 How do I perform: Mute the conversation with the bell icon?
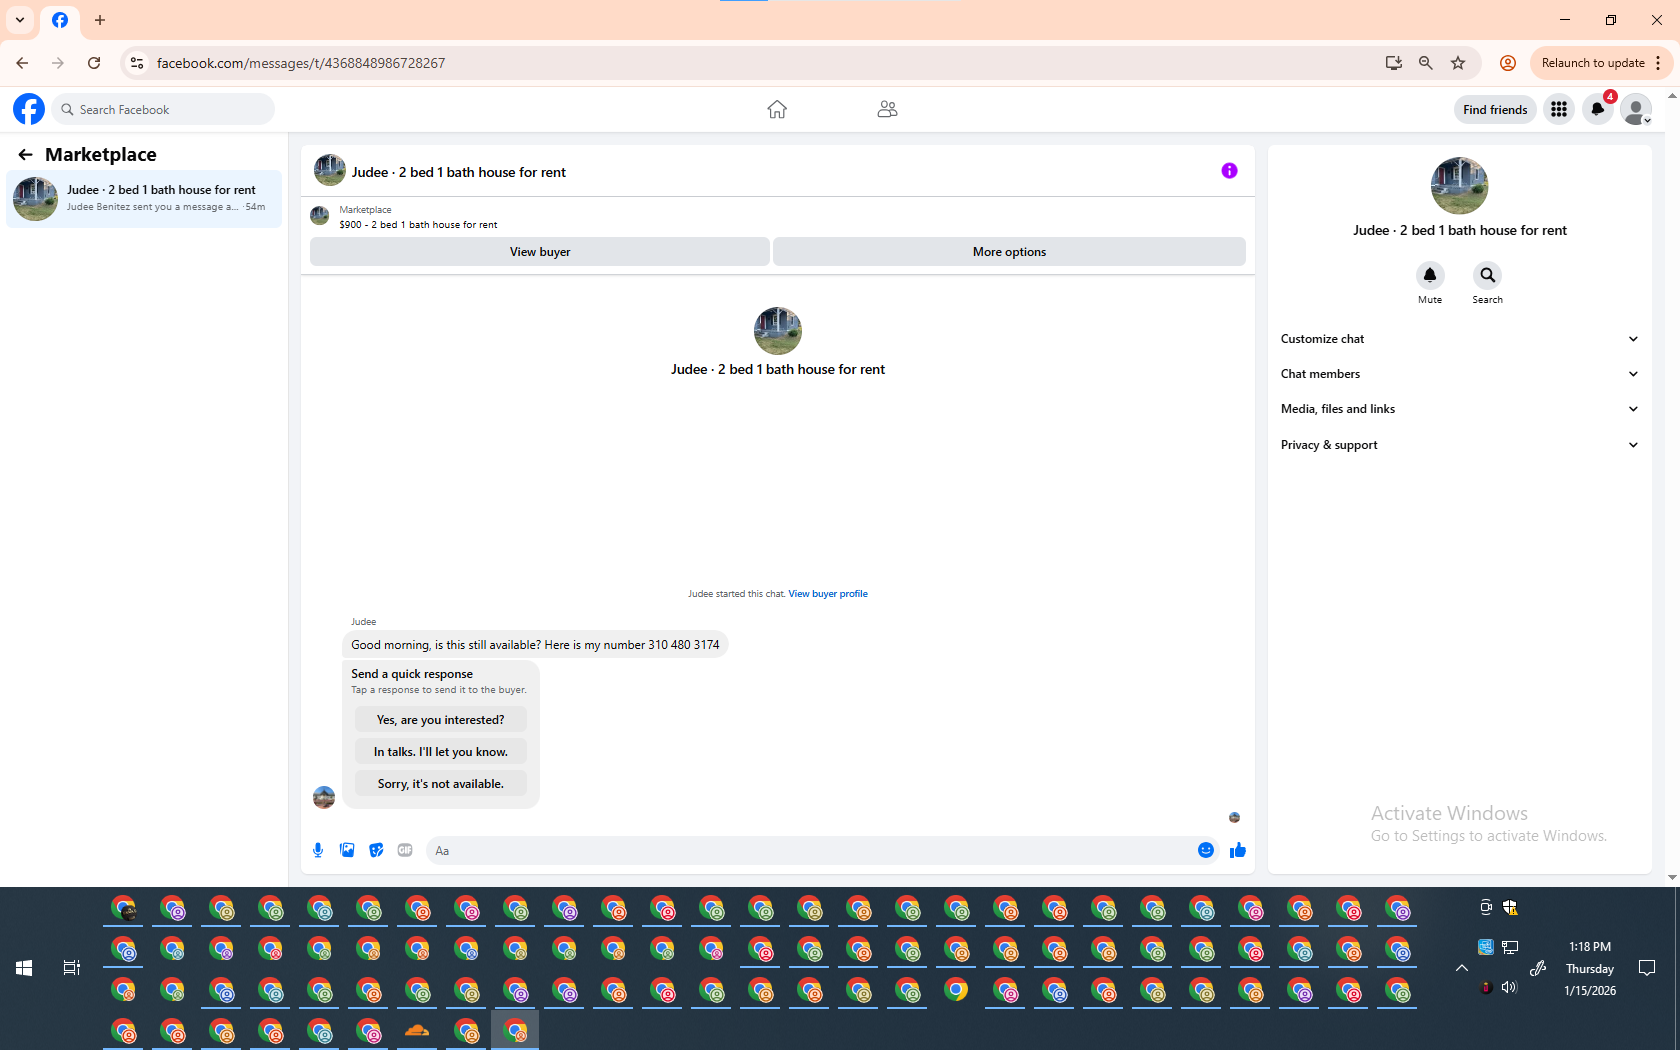(1430, 275)
